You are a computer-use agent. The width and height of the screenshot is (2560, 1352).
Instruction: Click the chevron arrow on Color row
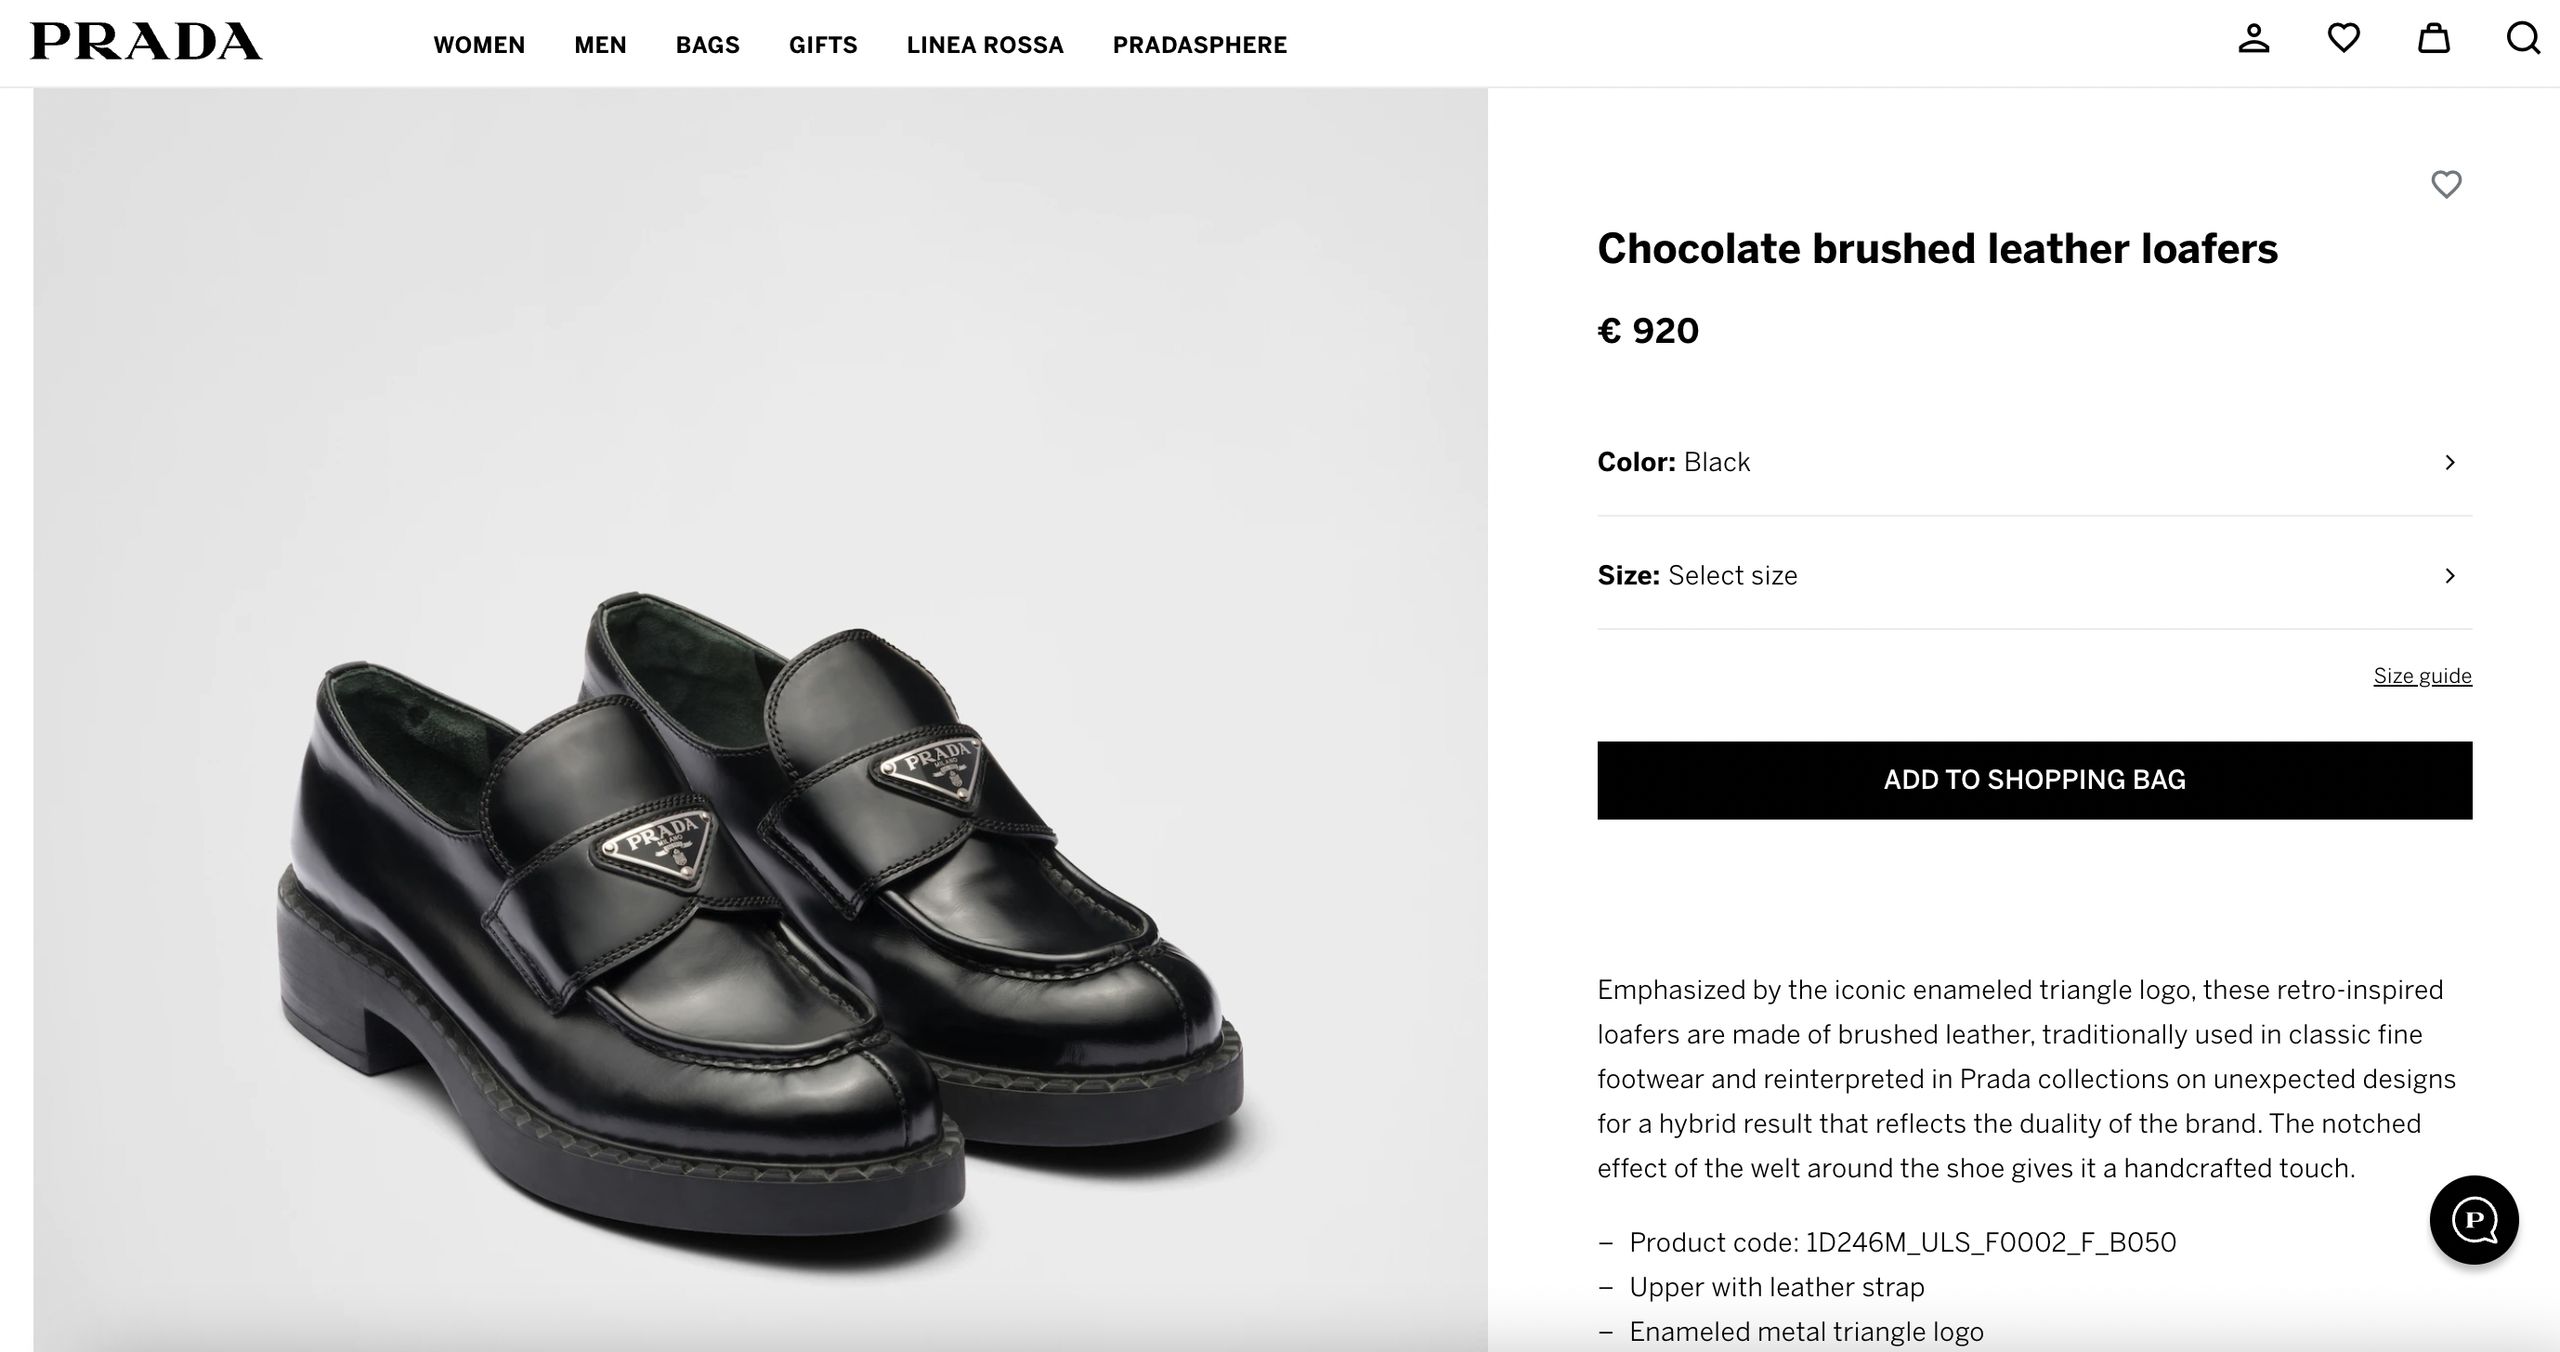click(2449, 462)
